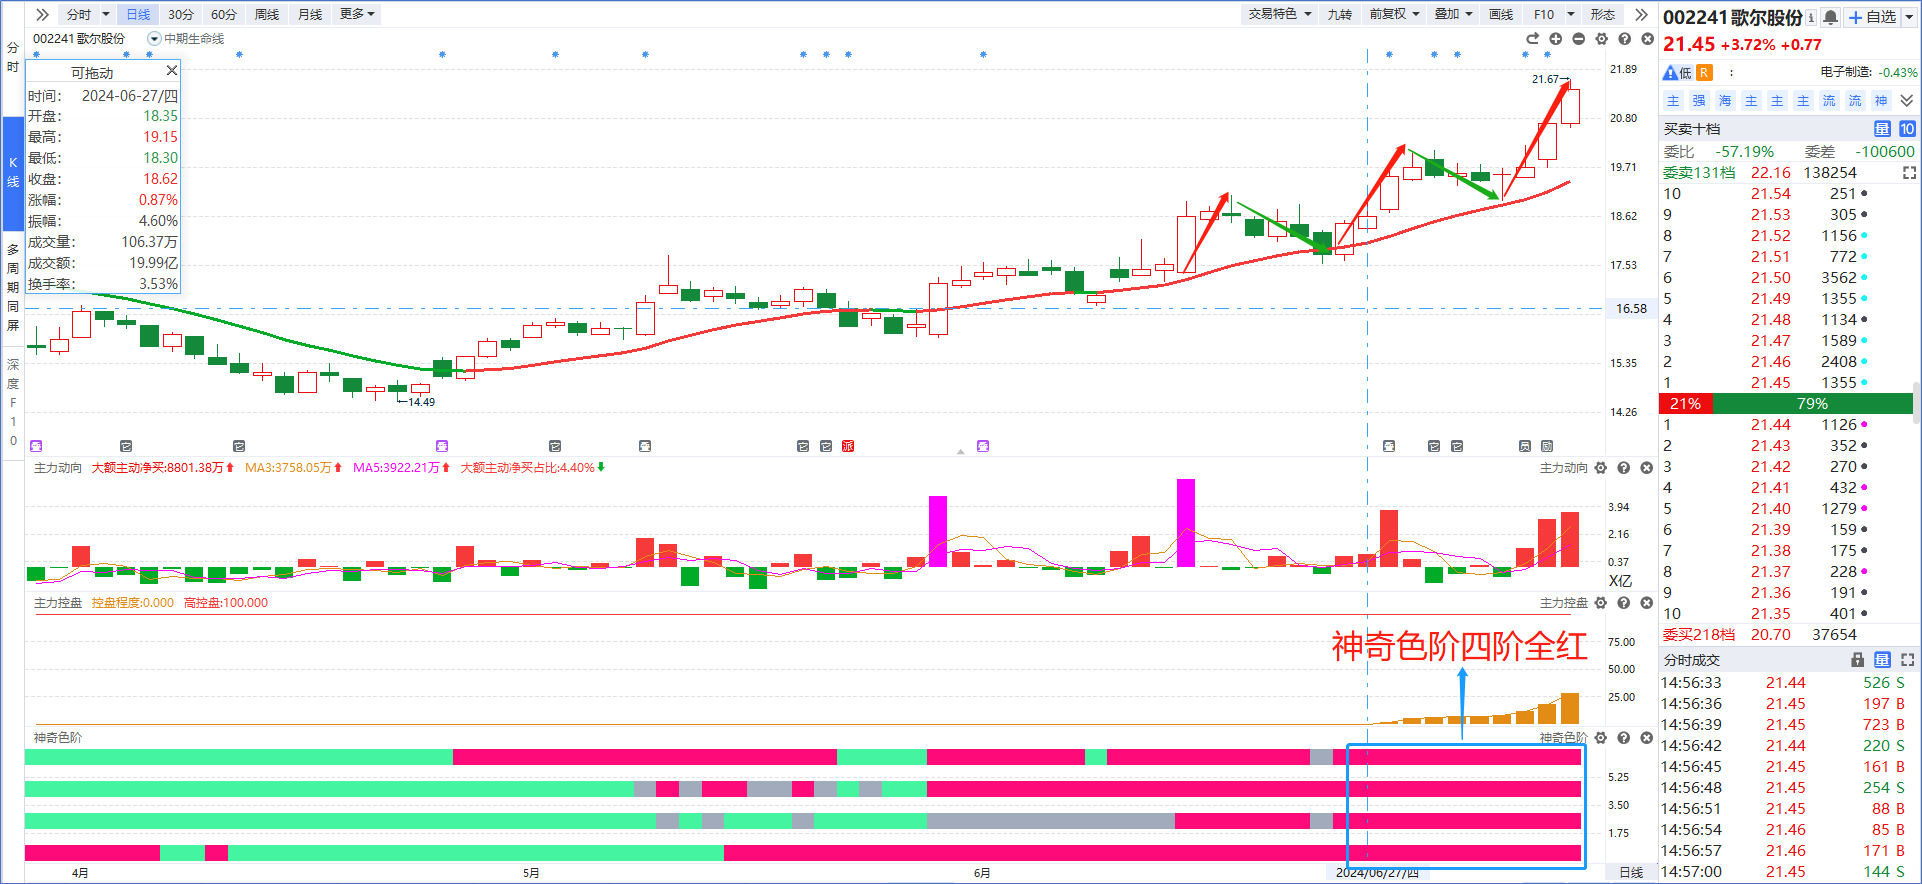Viewport: 1922px width, 884px height.
Task: Expand the 交易特色 dropdown
Action: pos(1279,14)
